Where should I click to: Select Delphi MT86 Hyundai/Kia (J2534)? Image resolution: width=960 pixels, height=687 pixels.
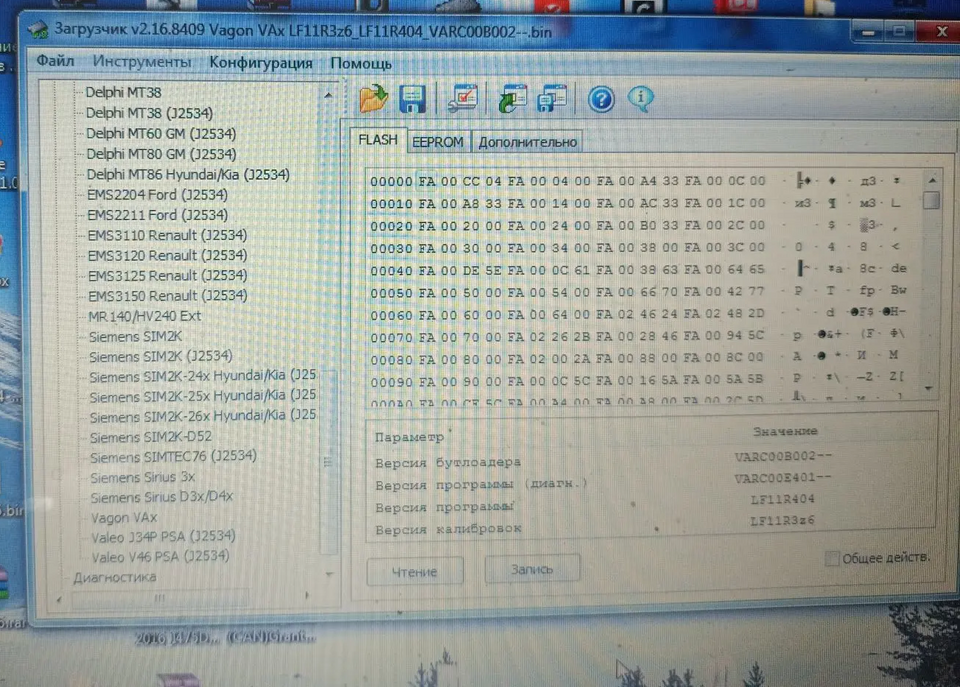coord(188,175)
